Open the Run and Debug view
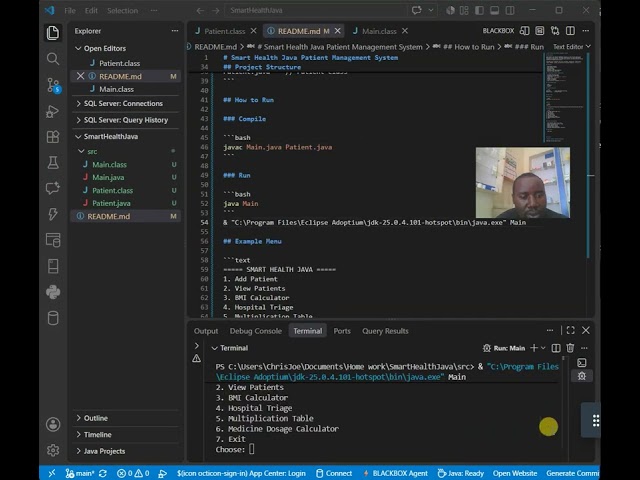Image resolution: width=640 pixels, height=480 pixels. (x=53, y=111)
